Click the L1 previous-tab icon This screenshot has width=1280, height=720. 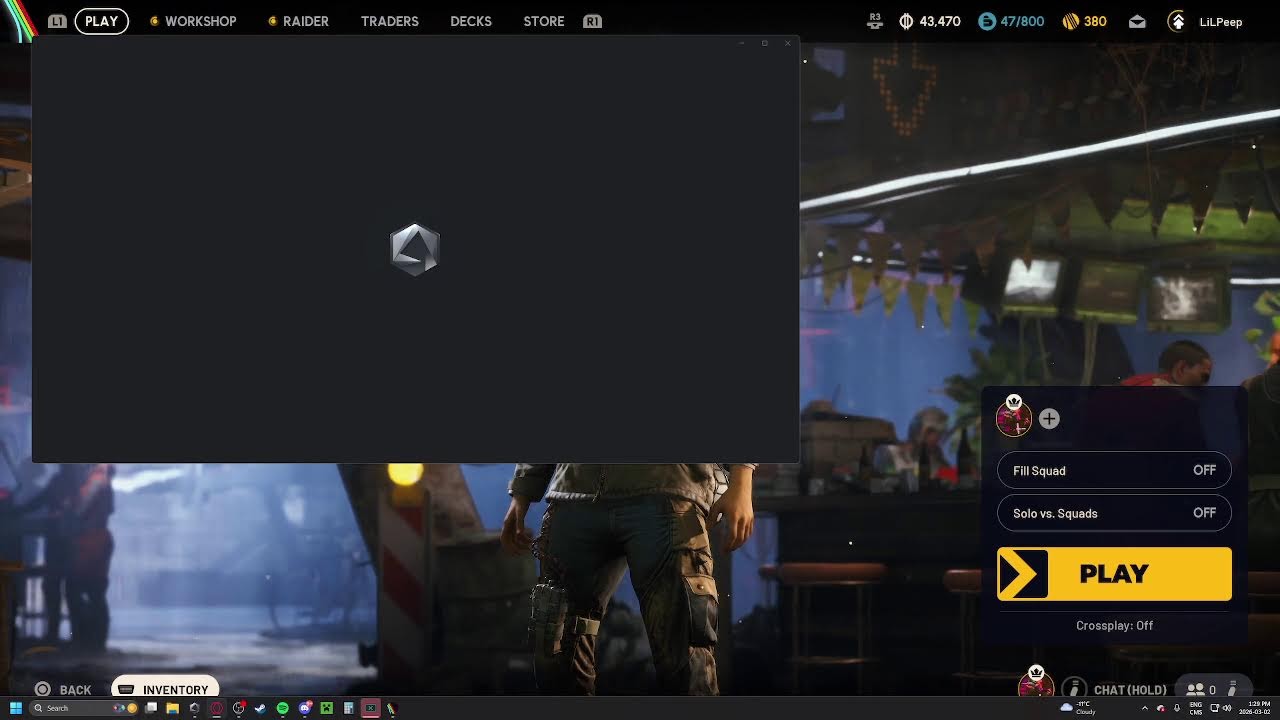click(x=57, y=21)
